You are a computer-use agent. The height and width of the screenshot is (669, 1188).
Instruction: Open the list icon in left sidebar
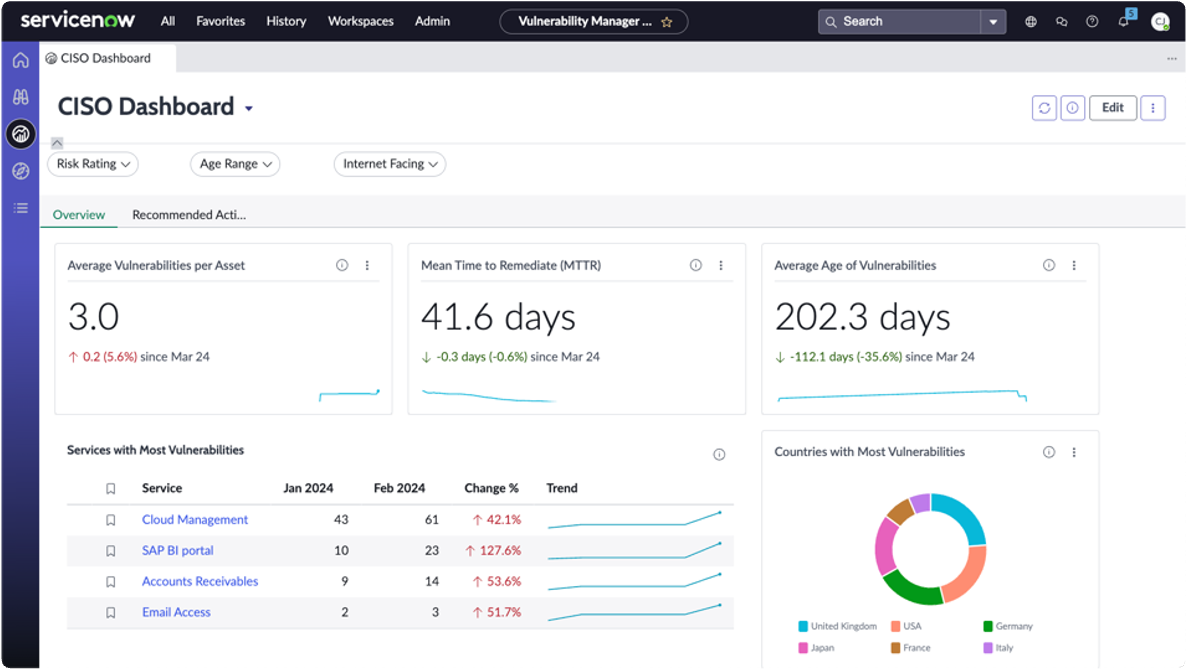point(20,208)
